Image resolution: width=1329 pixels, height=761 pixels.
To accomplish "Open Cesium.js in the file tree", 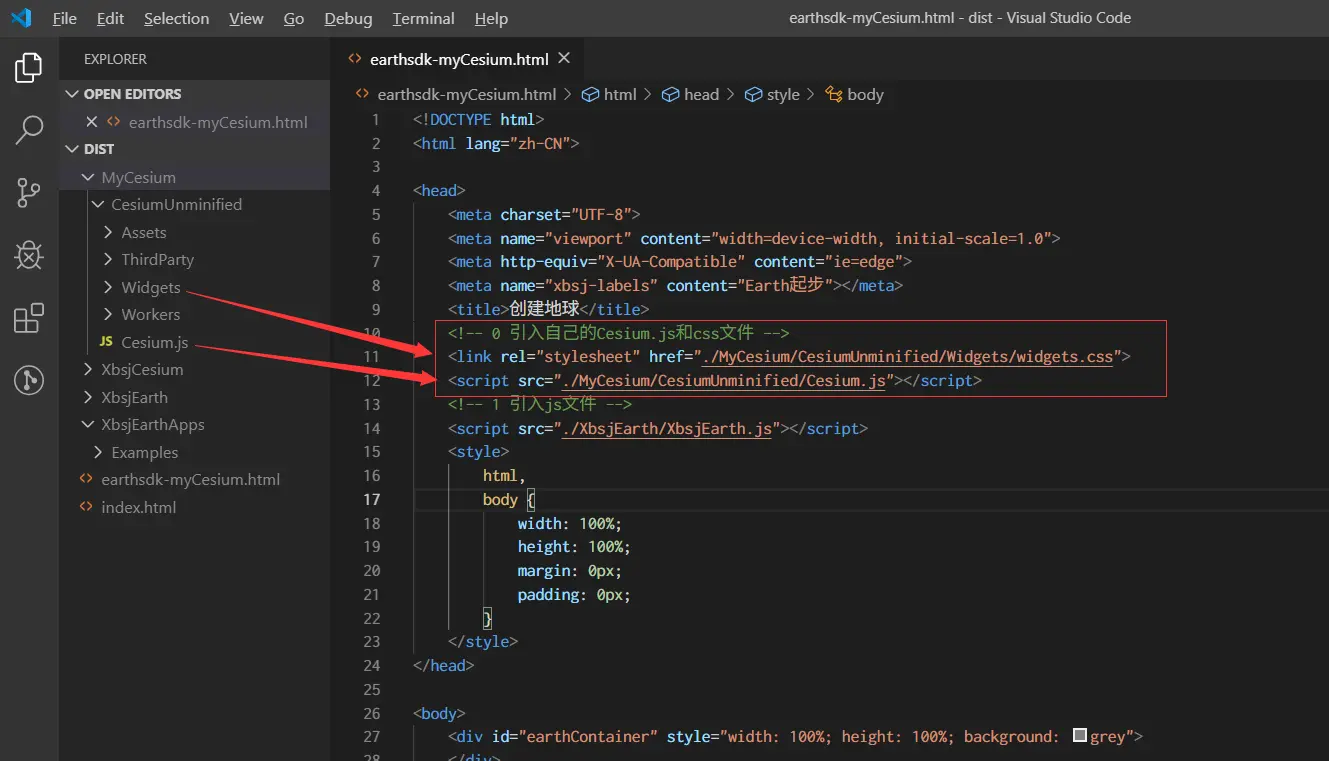I will pos(194,342).
